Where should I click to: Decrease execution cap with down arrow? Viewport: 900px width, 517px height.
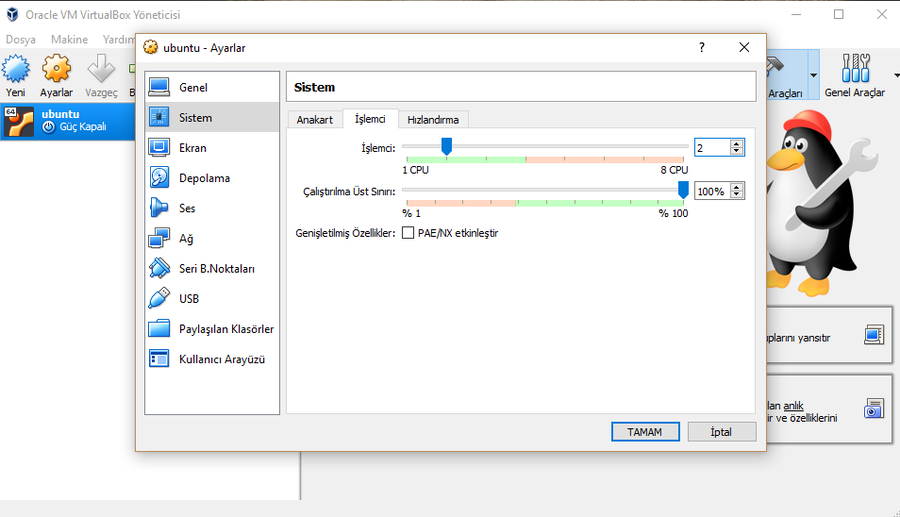tap(737, 195)
